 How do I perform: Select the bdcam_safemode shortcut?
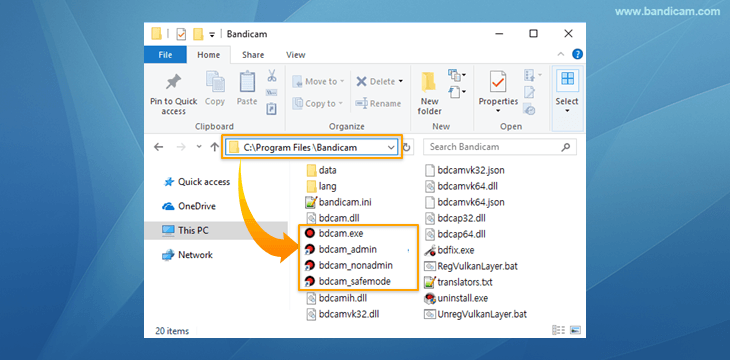click(348, 281)
